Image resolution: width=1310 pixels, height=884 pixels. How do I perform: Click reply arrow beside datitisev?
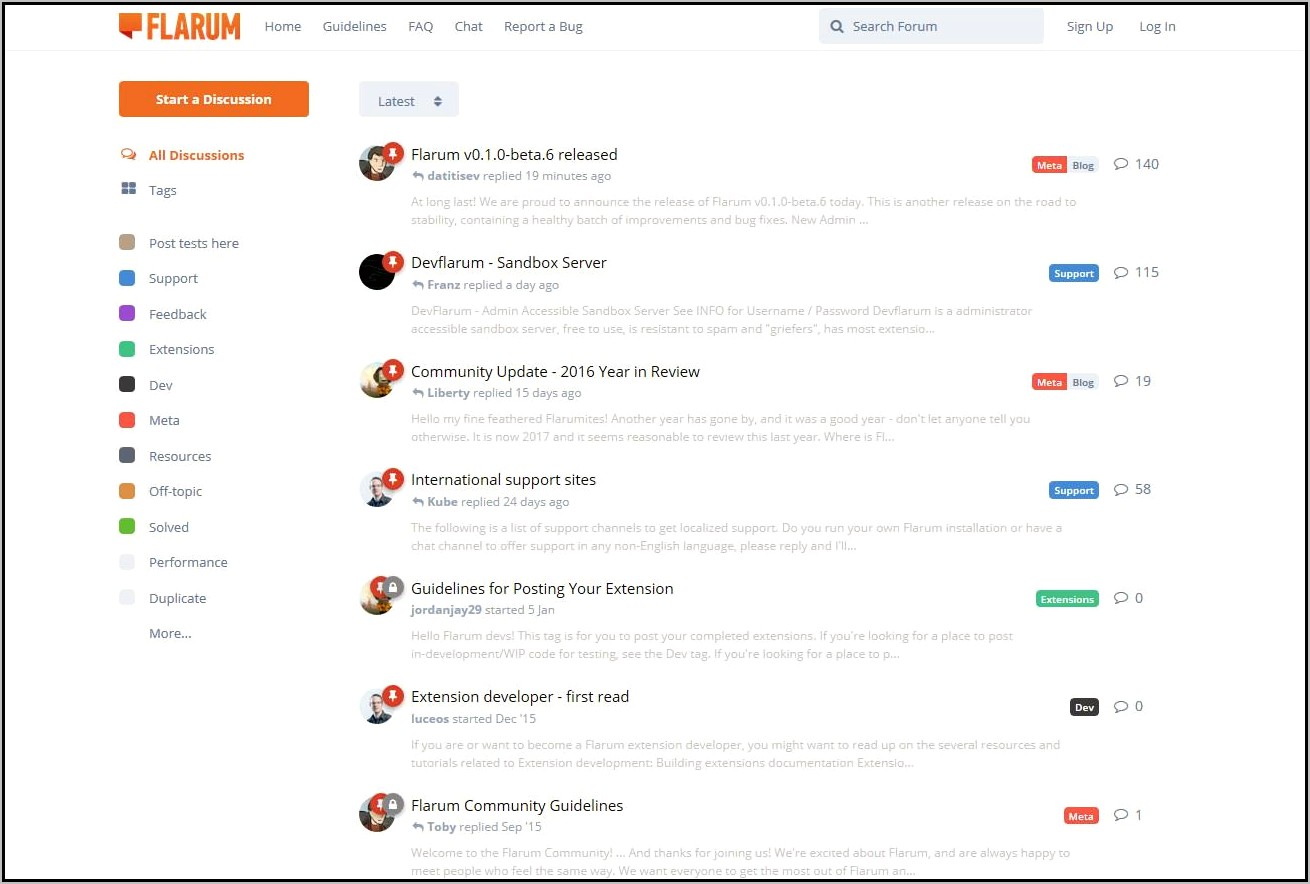(418, 176)
